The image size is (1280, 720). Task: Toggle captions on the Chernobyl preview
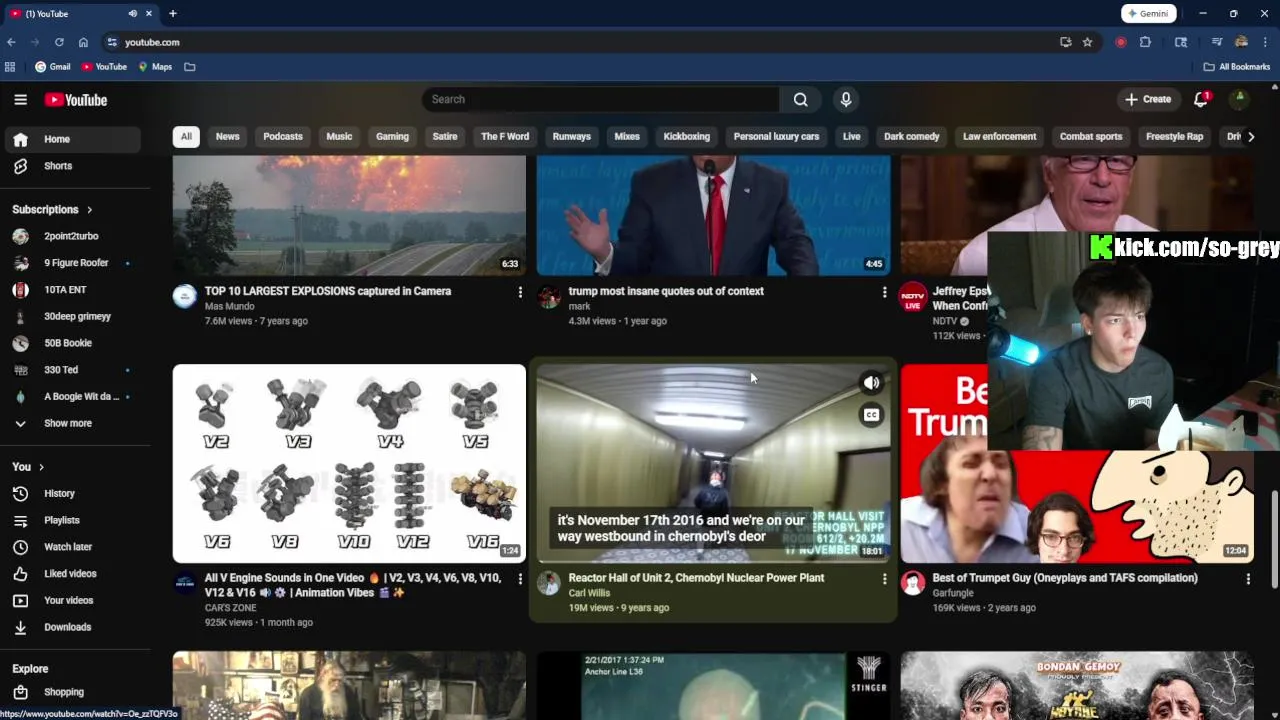click(872, 415)
